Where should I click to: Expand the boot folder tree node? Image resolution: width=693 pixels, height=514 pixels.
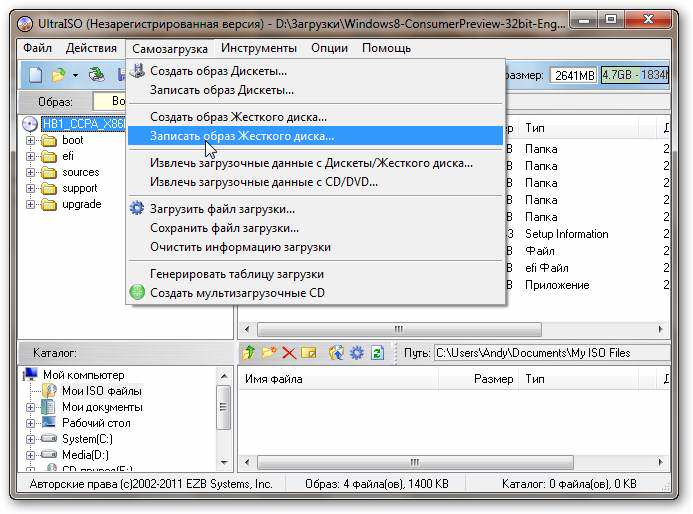pyautogui.click(x=31, y=141)
